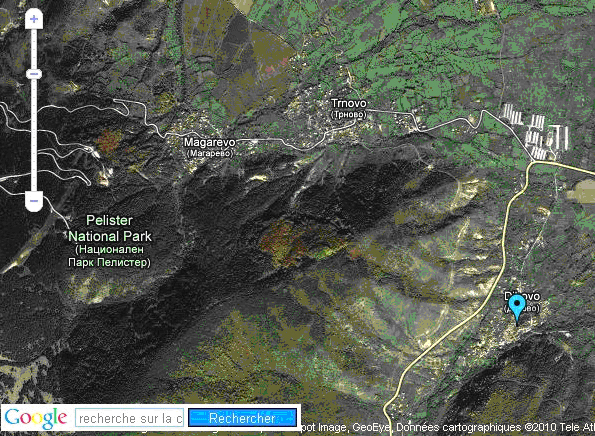Zoom out with the bottom minus button
Image resolution: width=595 pixels, height=436 pixels.
point(34,201)
